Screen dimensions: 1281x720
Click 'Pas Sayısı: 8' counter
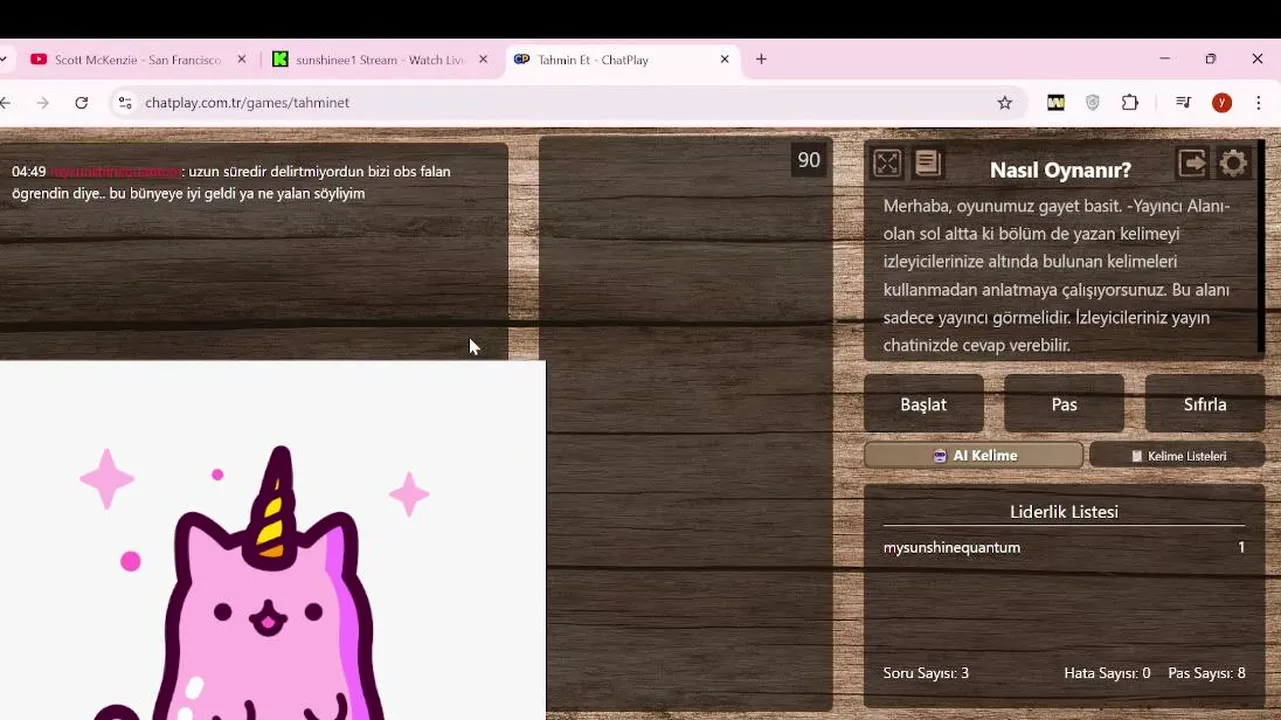point(1207,673)
